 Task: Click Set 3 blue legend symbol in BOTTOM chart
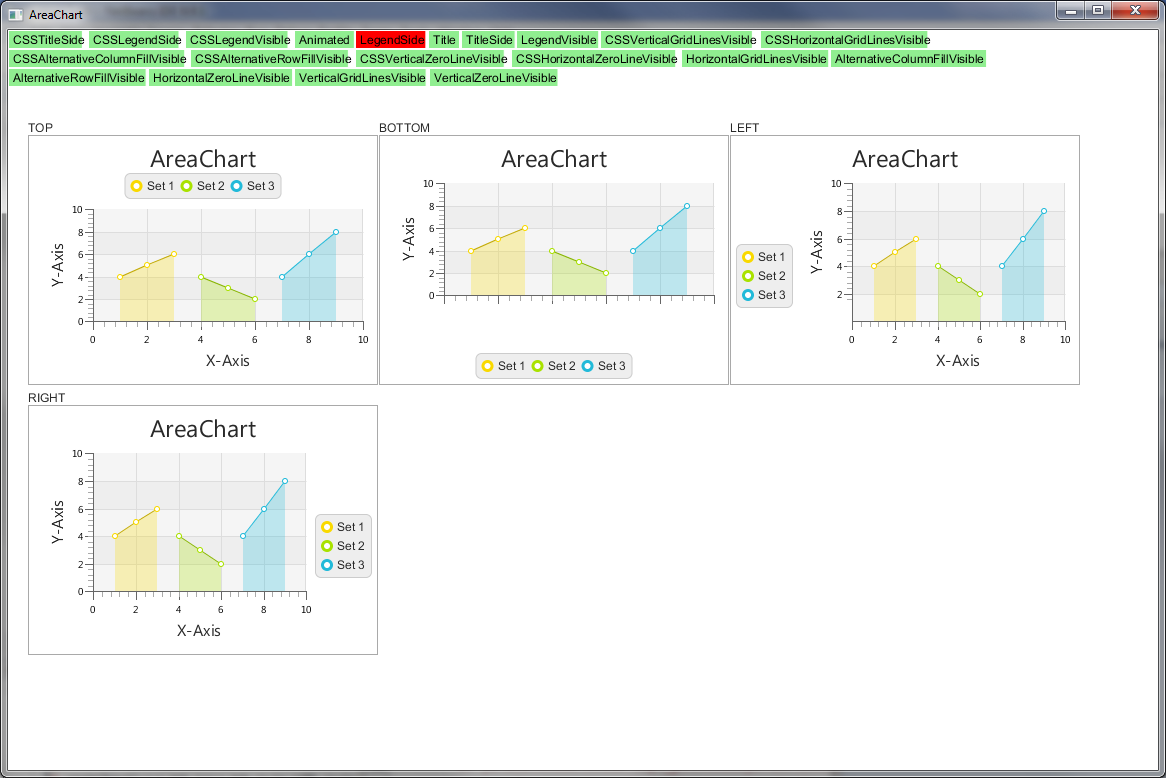tap(588, 366)
